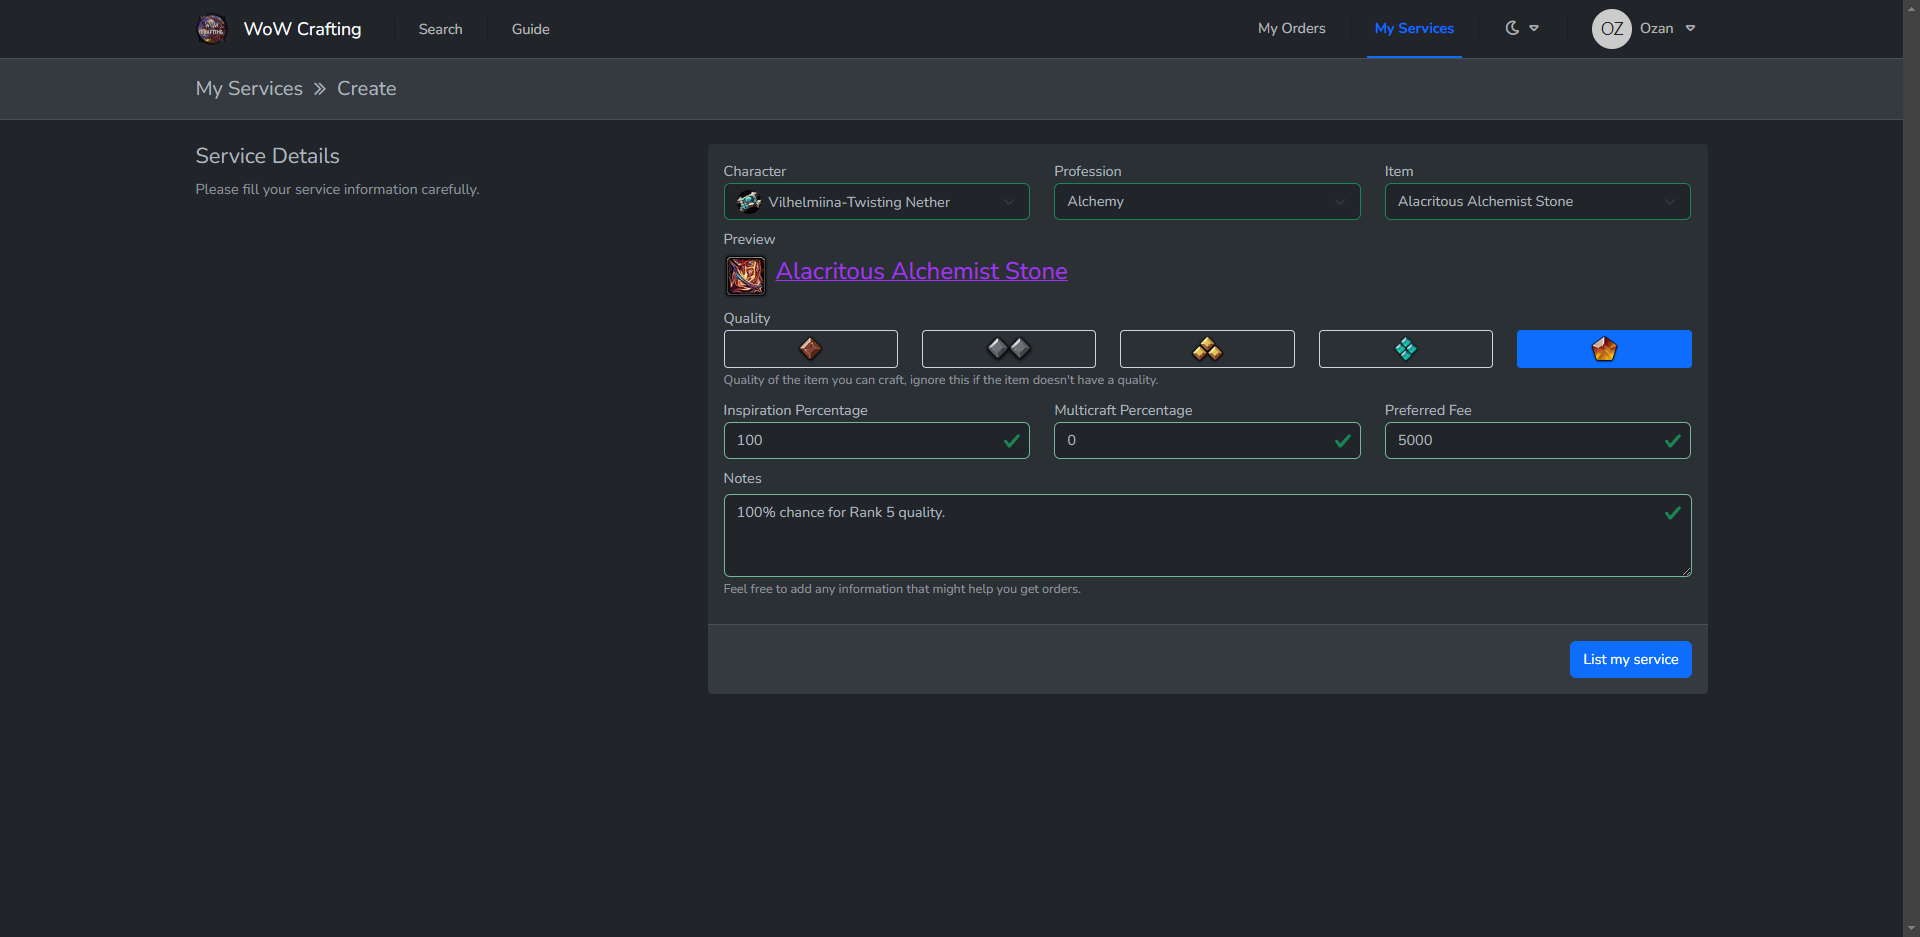Click the Alacritous Alchemist Stone item icon
1920x937 pixels.
tap(745, 275)
